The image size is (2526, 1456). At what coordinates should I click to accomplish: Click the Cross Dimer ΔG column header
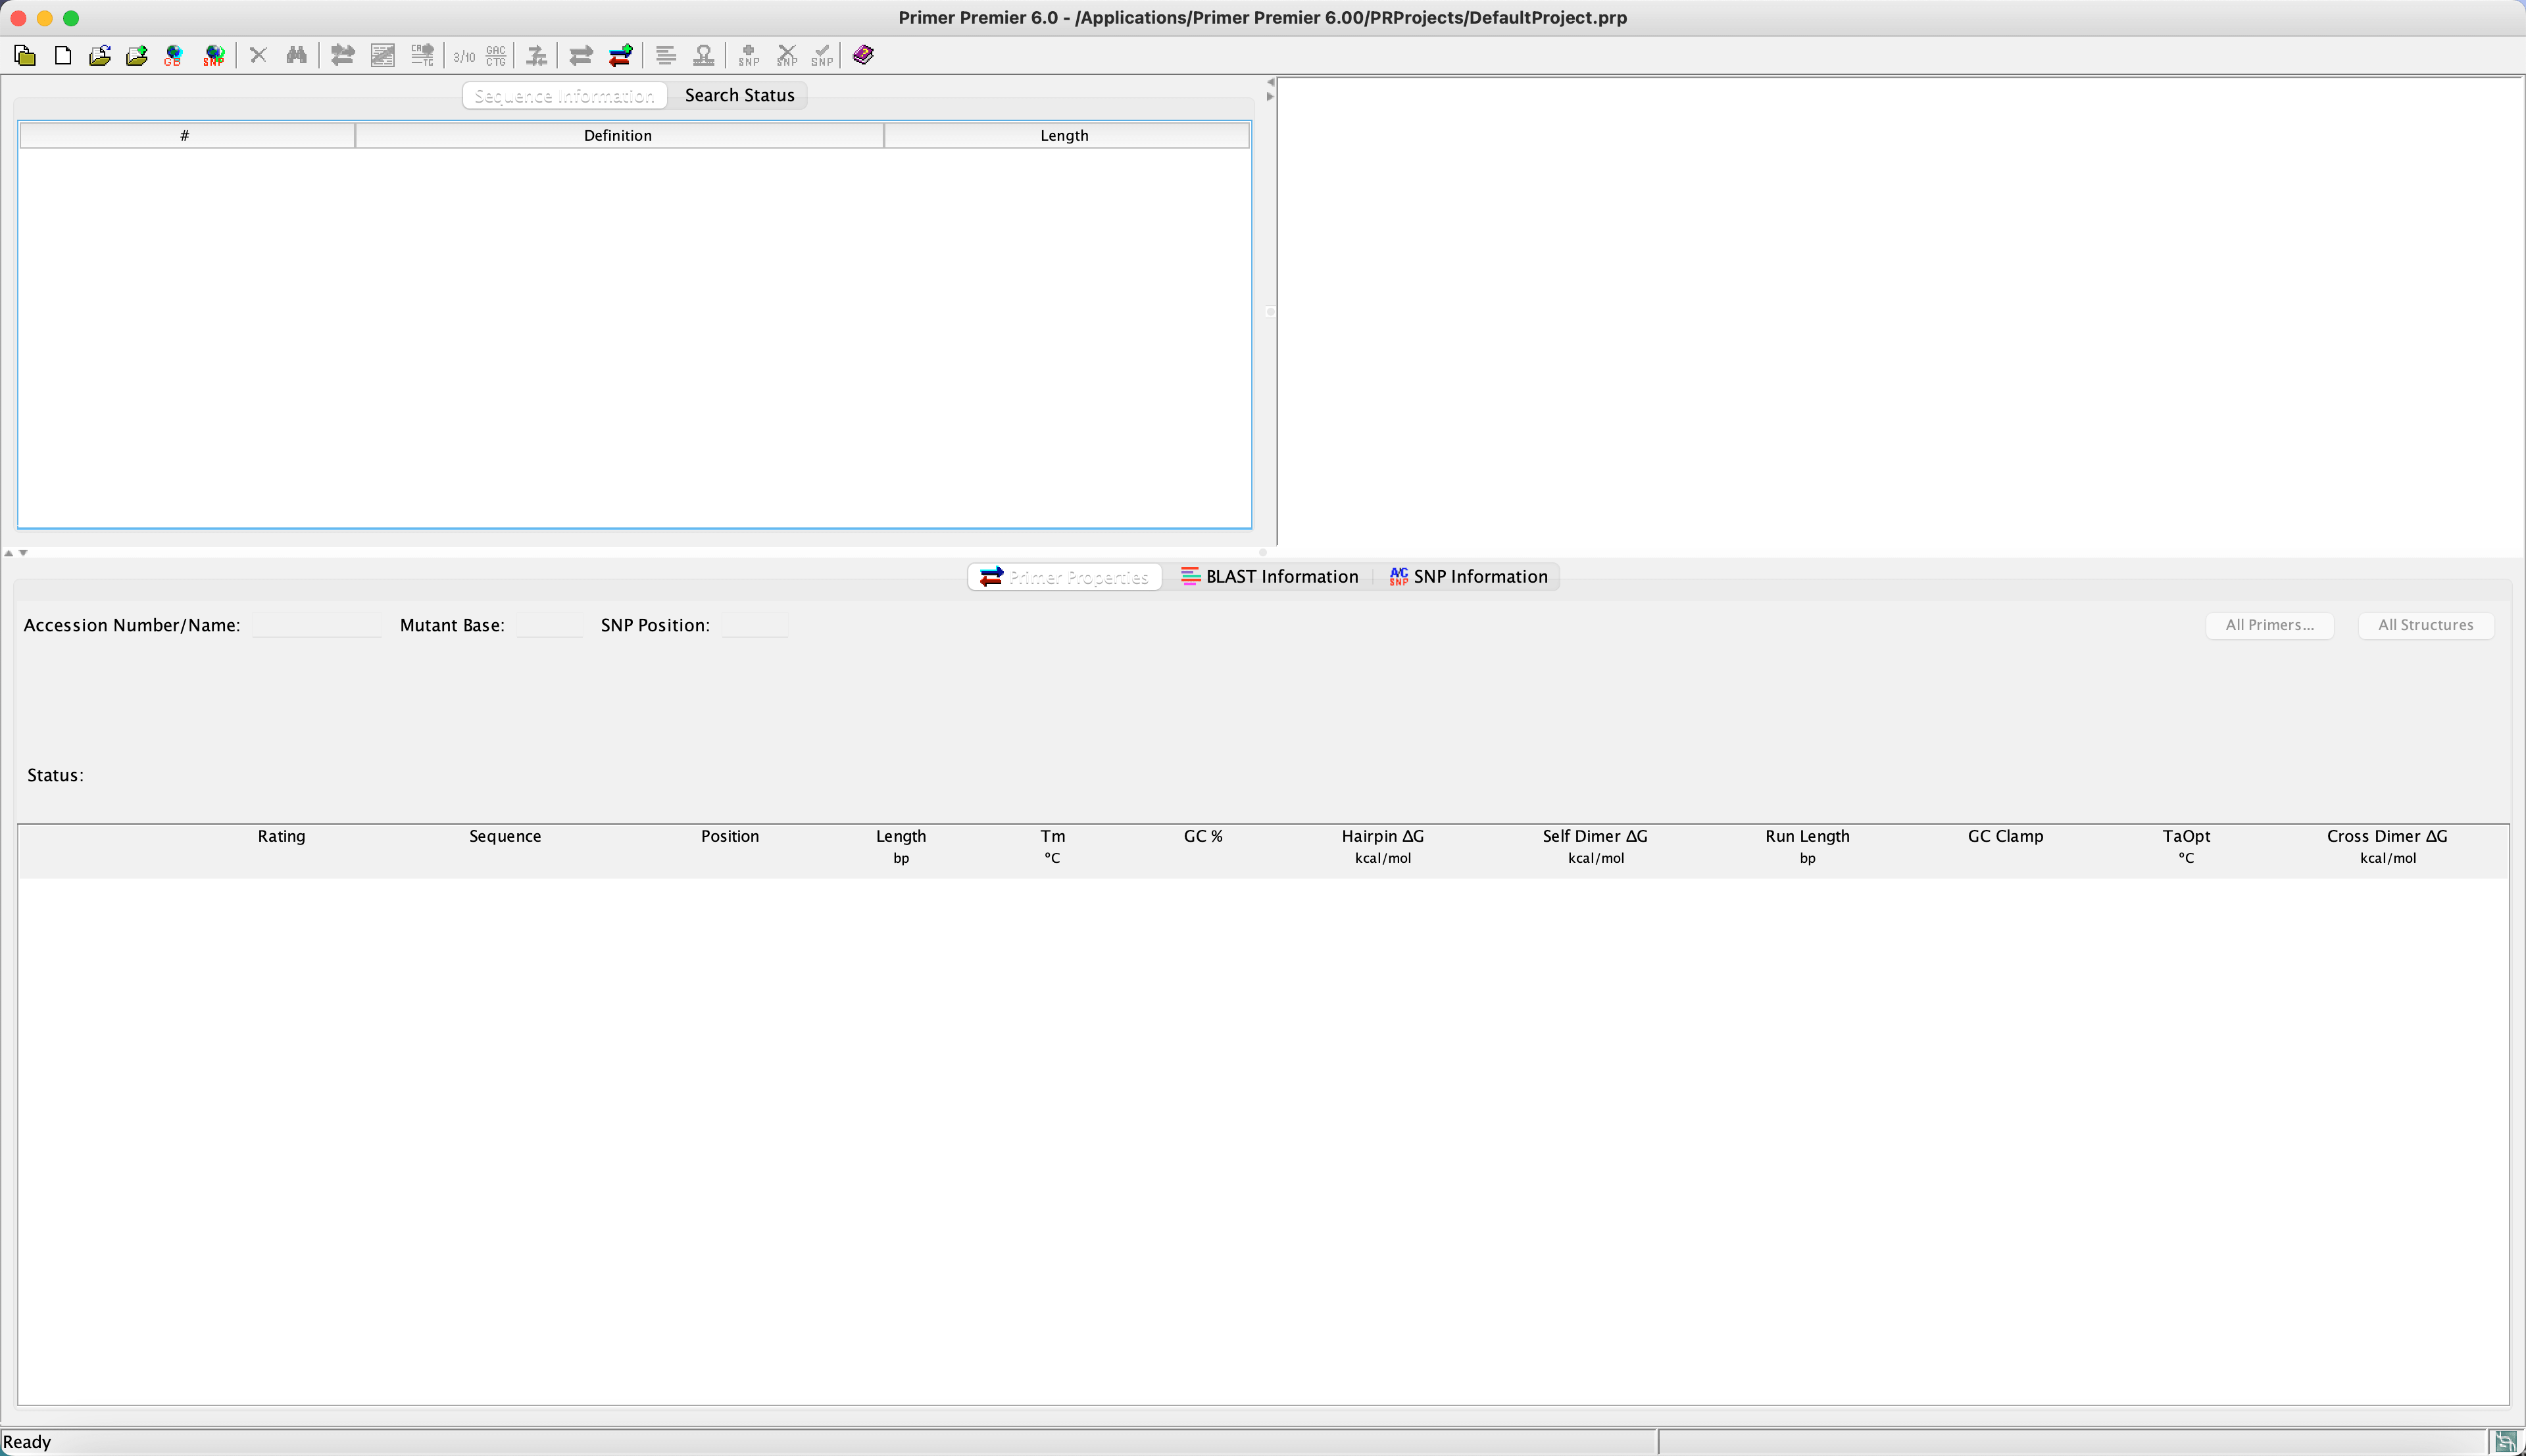2387,846
